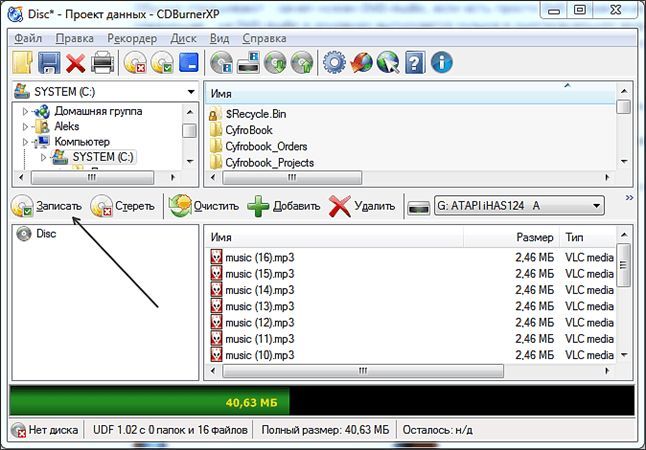Open the Вид menu
The width and height of the screenshot is (646, 450).
(219, 38)
